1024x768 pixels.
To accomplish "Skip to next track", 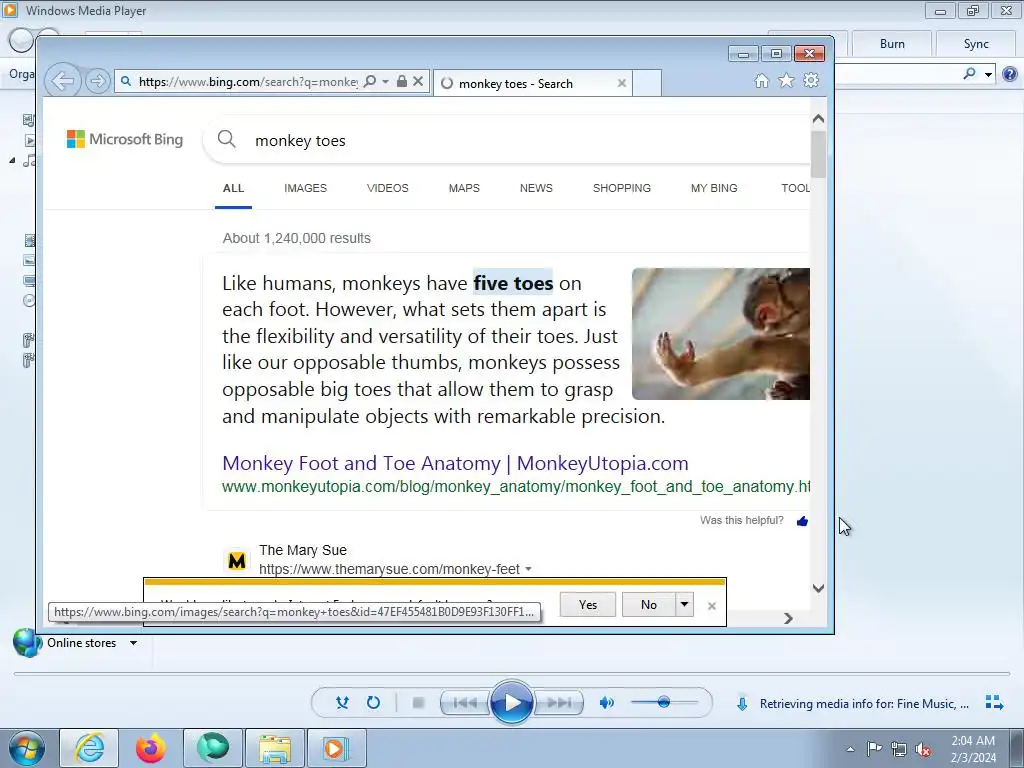I will (558, 703).
